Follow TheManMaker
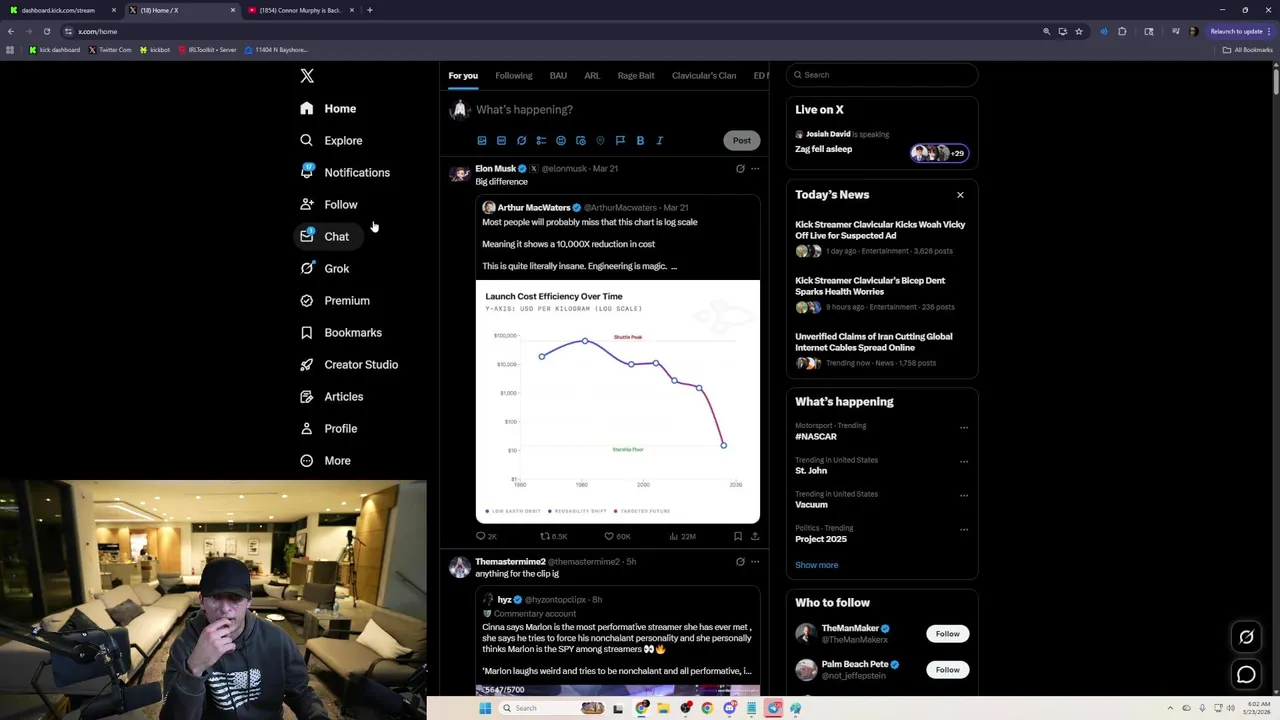Image resolution: width=1280 pixels, height=720 pixels. tap(947, 634)
